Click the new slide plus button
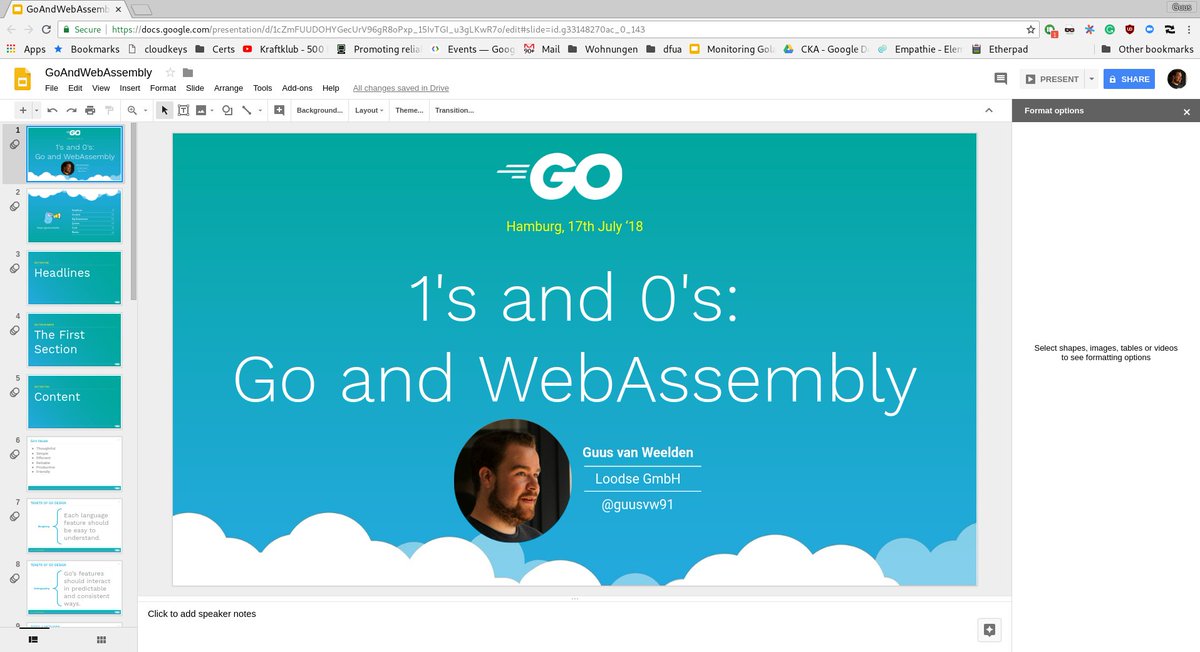The width and height of the screenshot is (1200, 652). (x=23, y=110)
